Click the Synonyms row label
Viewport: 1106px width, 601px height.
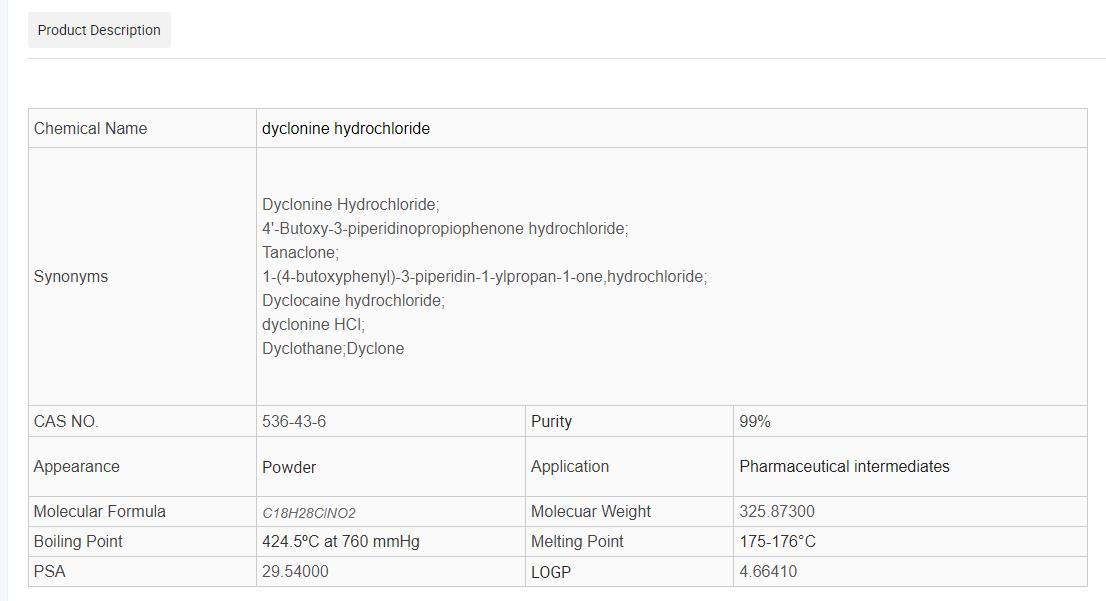tap(71, 276)
